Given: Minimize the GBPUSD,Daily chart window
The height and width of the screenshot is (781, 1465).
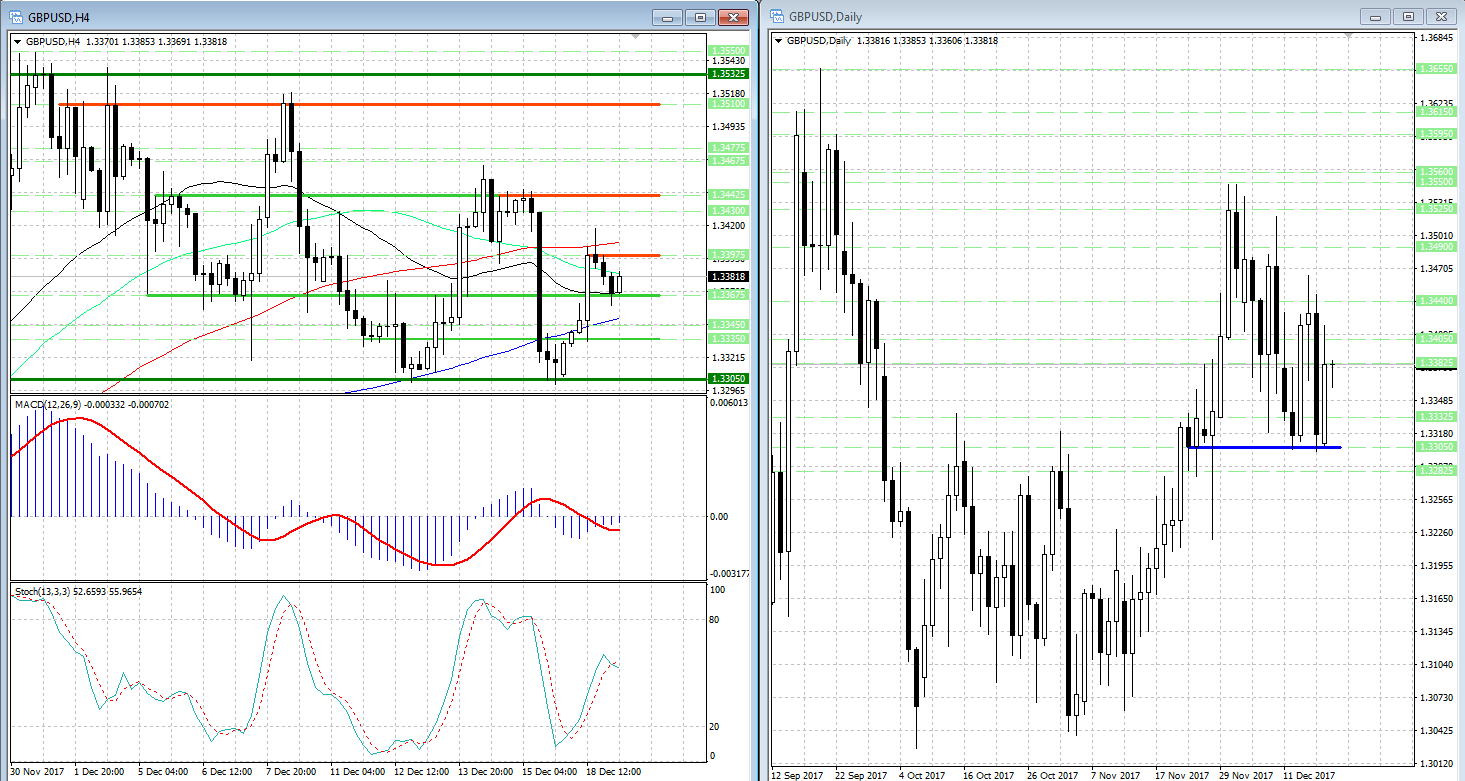Looking at the screenshot, I should click(1376, 17).
